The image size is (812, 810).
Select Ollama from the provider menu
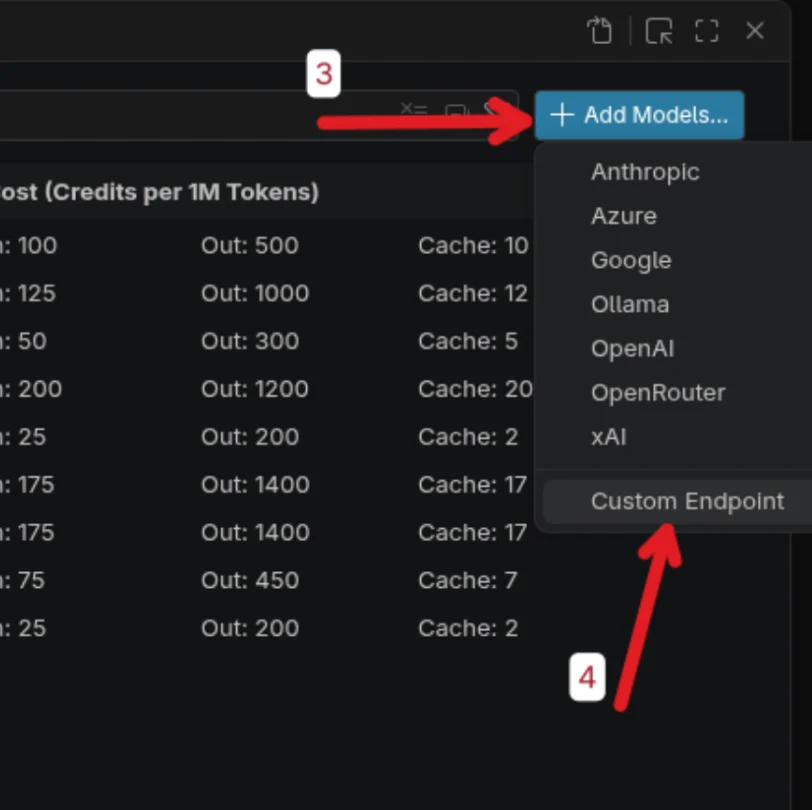[630, 305]
